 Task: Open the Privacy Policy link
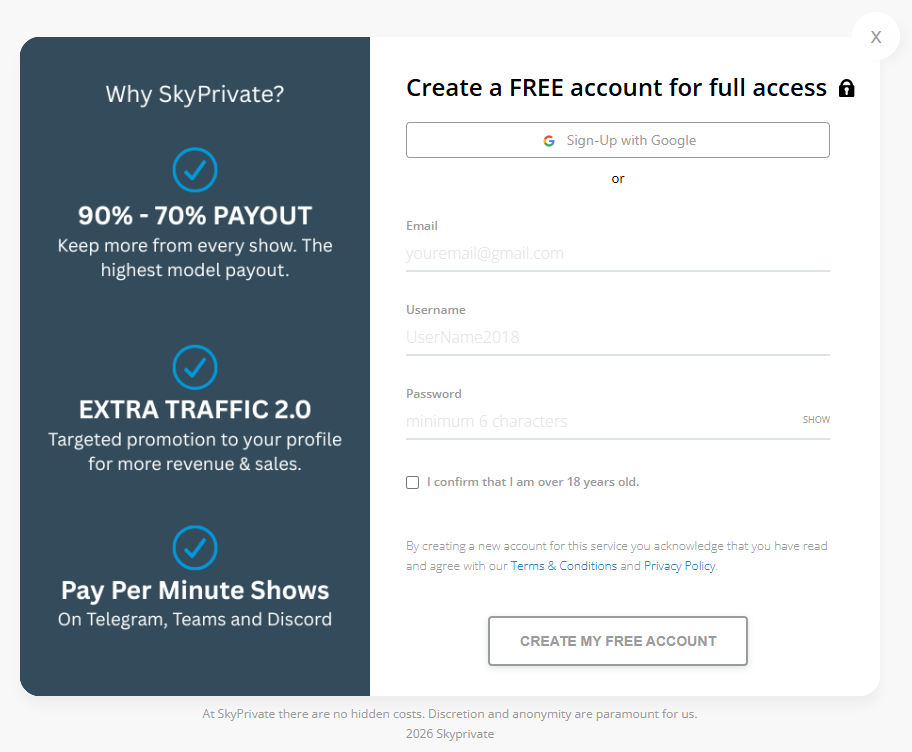click(679, 566)
